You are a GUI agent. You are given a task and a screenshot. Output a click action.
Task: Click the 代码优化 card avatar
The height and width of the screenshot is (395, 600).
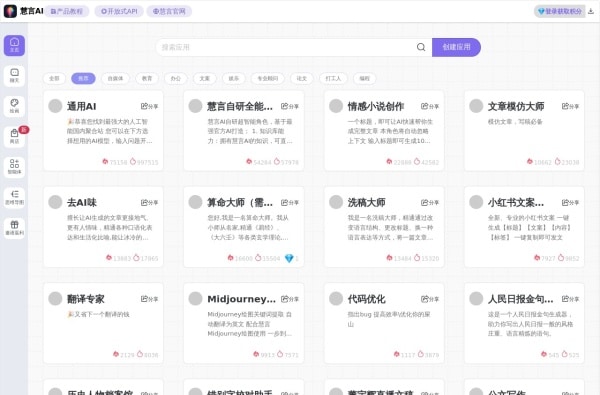point(336,299)
